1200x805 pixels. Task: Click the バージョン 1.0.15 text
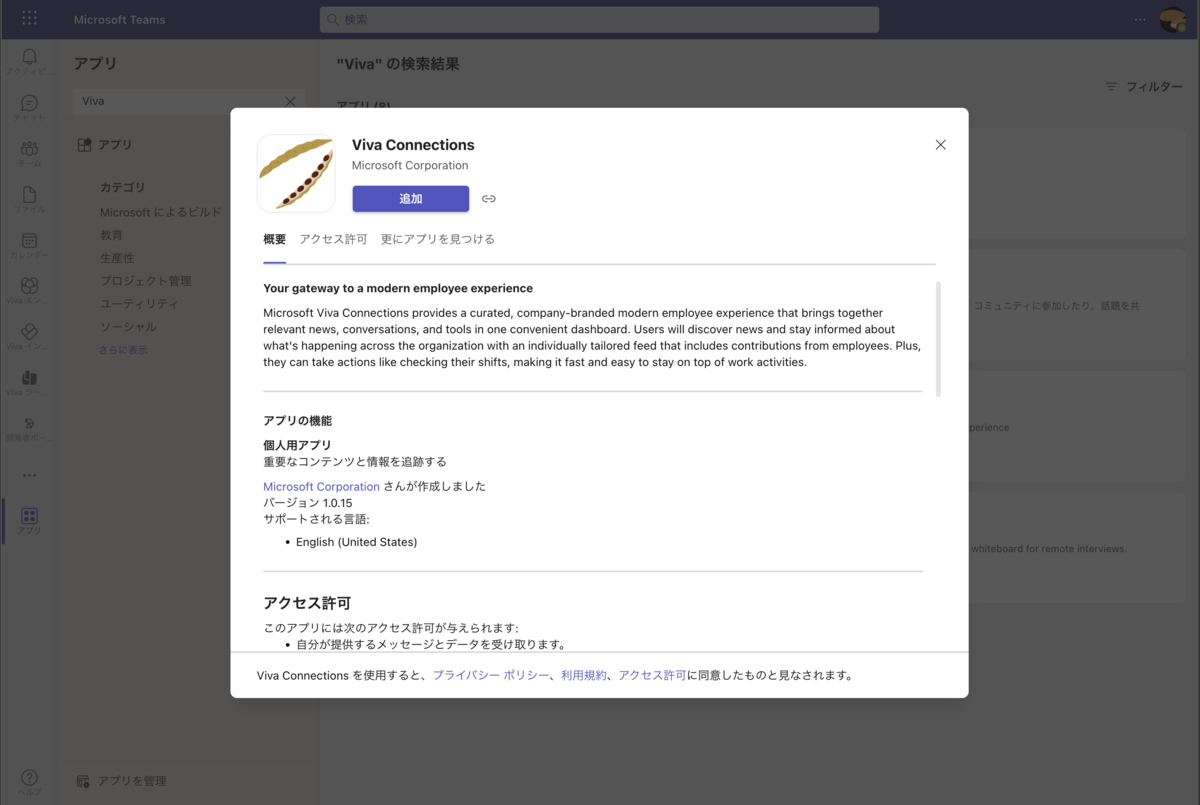pyautogui.click(x=308, y=503)
